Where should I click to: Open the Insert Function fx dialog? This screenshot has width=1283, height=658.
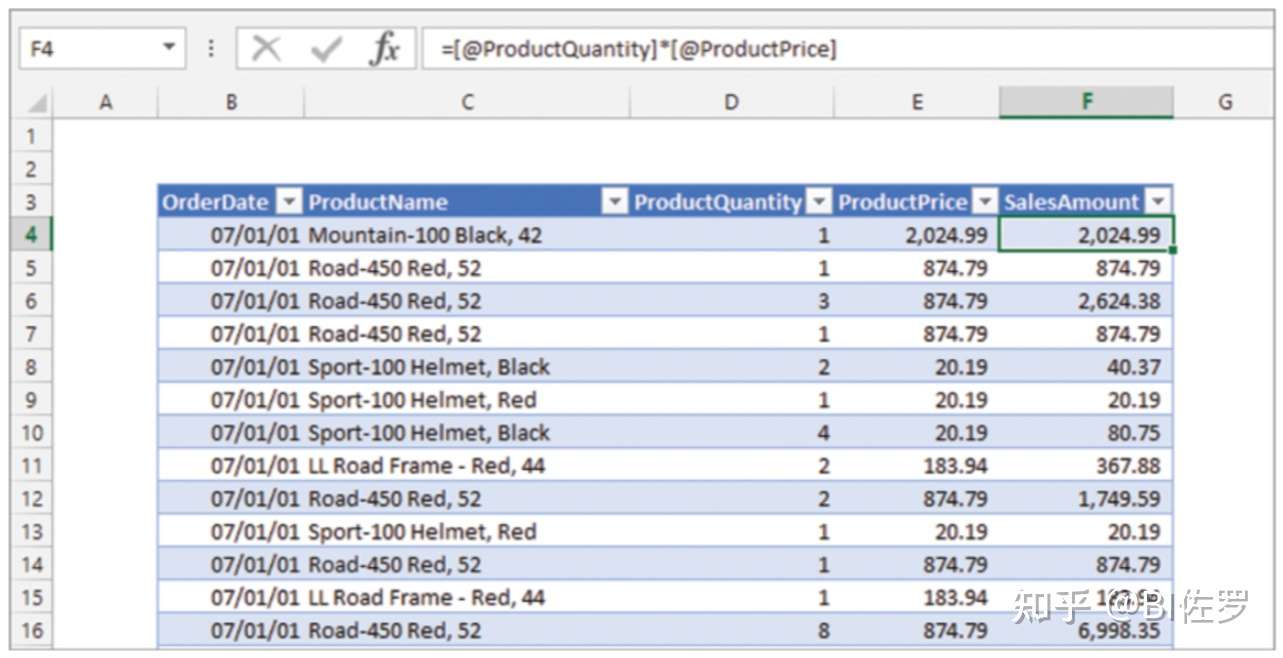tap(384, 48)
